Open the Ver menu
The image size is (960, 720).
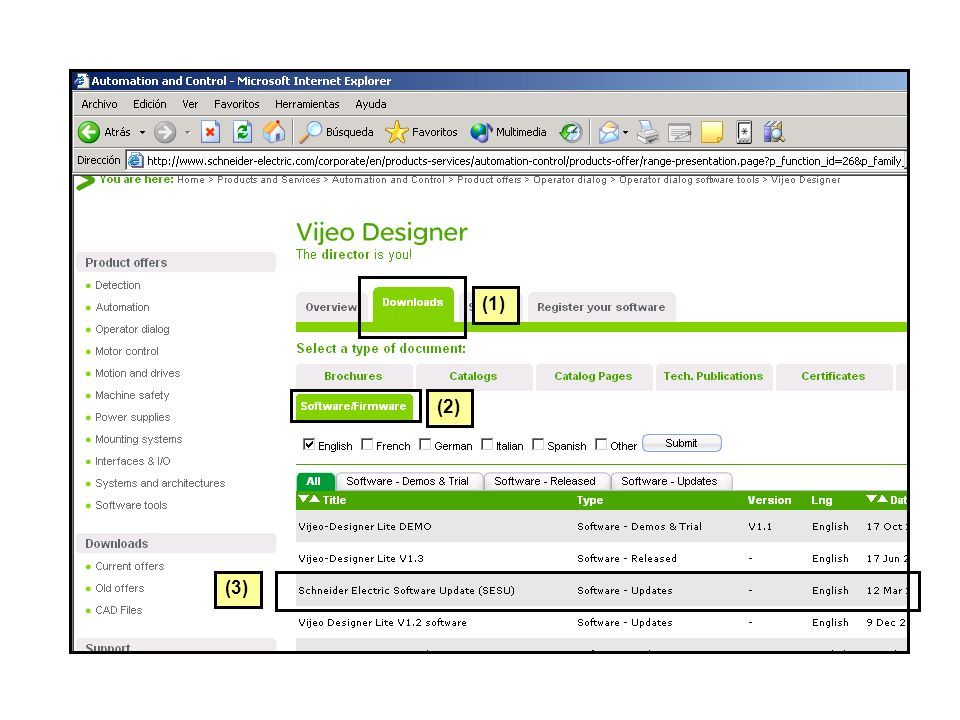(x=190, y=104)
